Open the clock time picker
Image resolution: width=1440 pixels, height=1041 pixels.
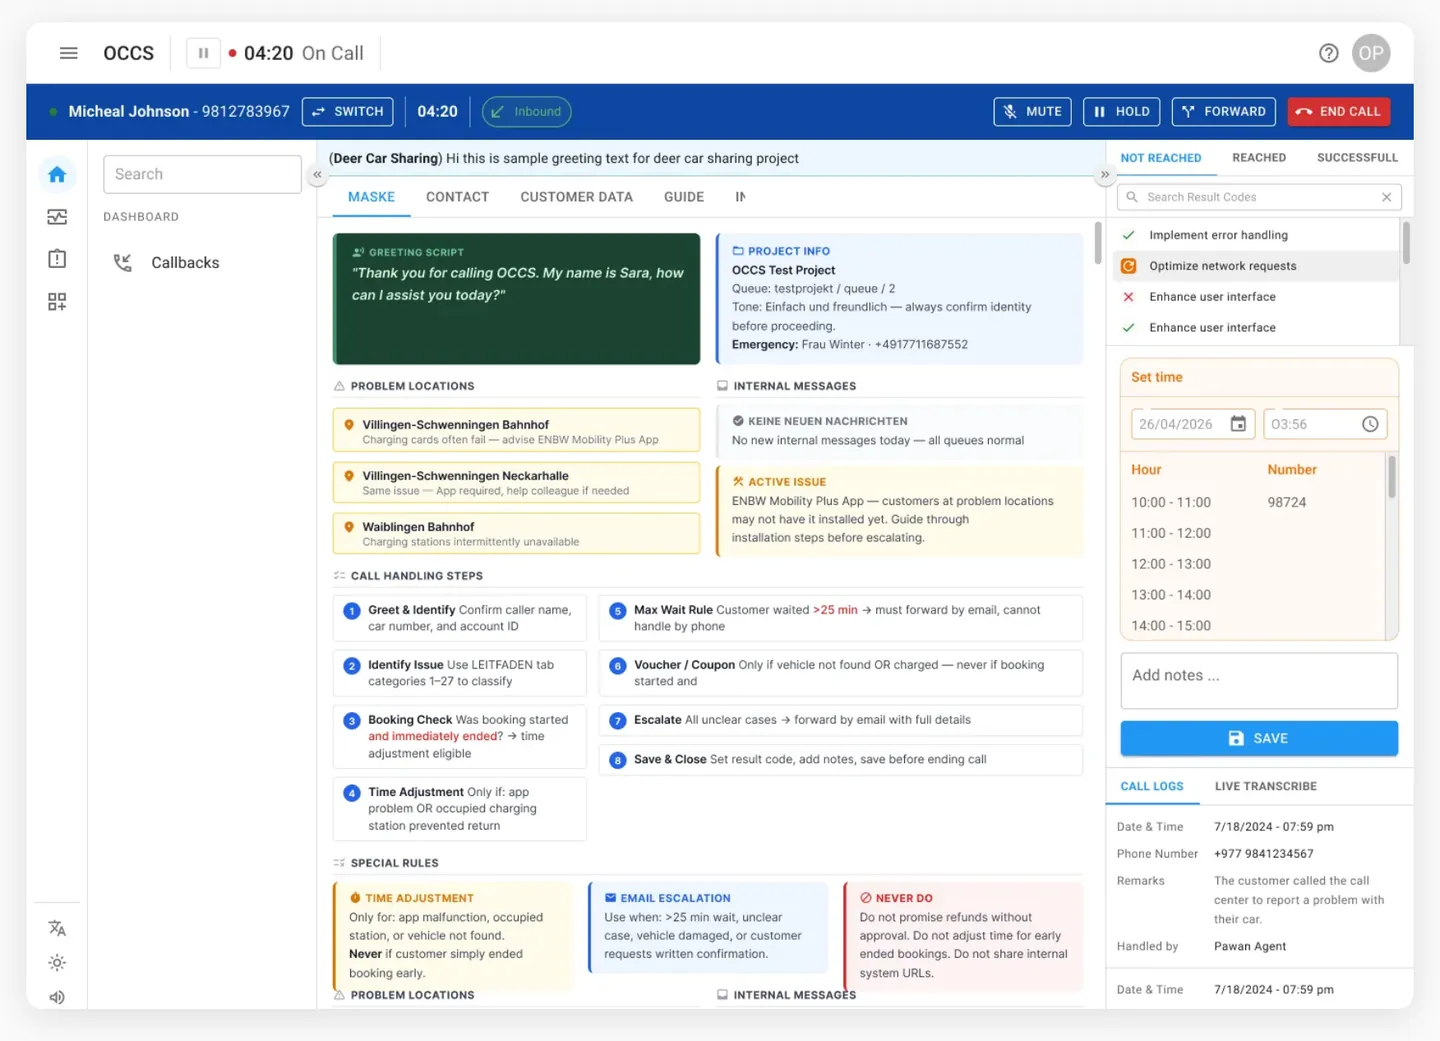1370,424
